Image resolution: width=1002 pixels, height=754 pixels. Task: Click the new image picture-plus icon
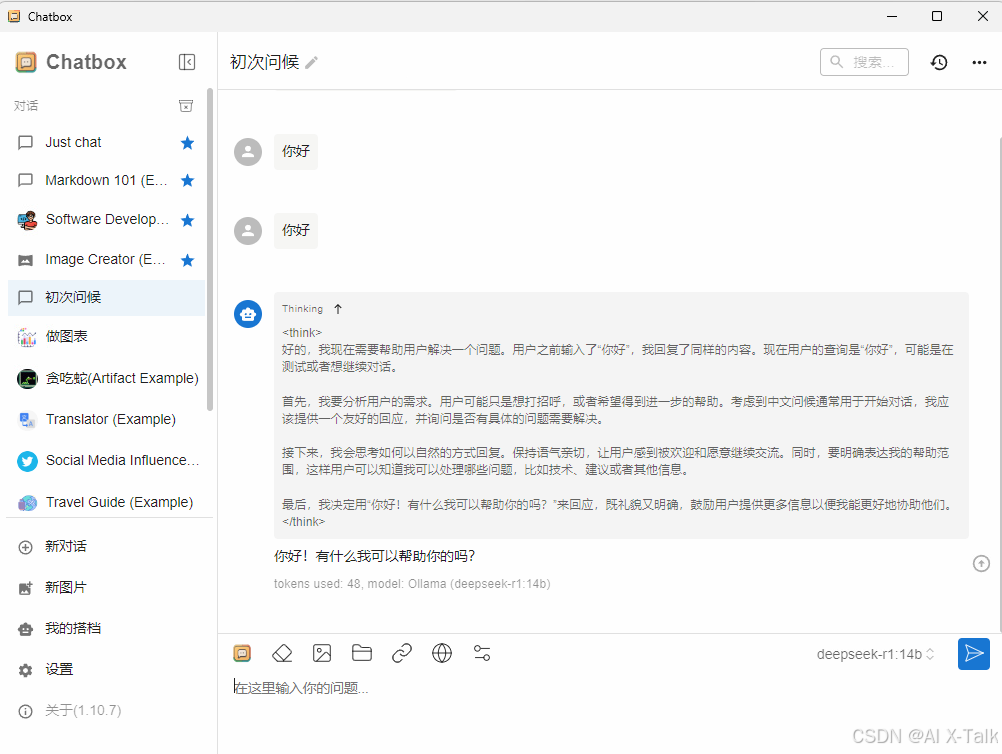click(26, 589)
